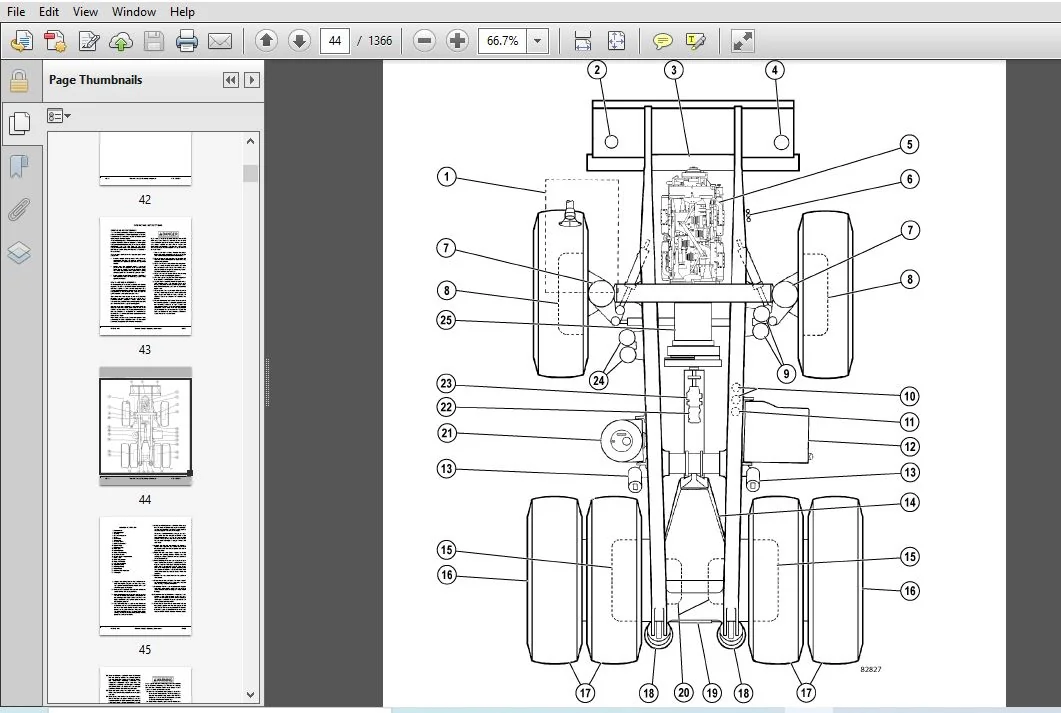
Task: Open the Bookmarks panel icon
Action: 19,166
